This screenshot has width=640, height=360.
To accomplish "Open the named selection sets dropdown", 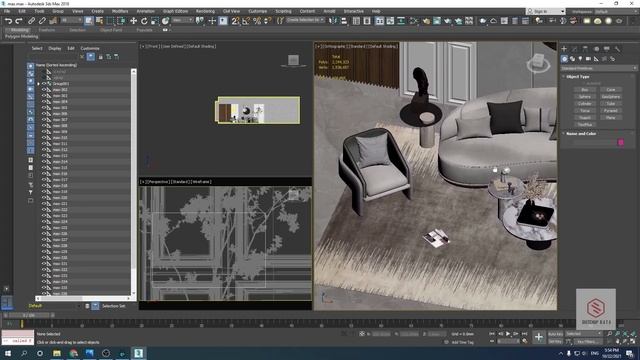I will click(x=305, y=20).
